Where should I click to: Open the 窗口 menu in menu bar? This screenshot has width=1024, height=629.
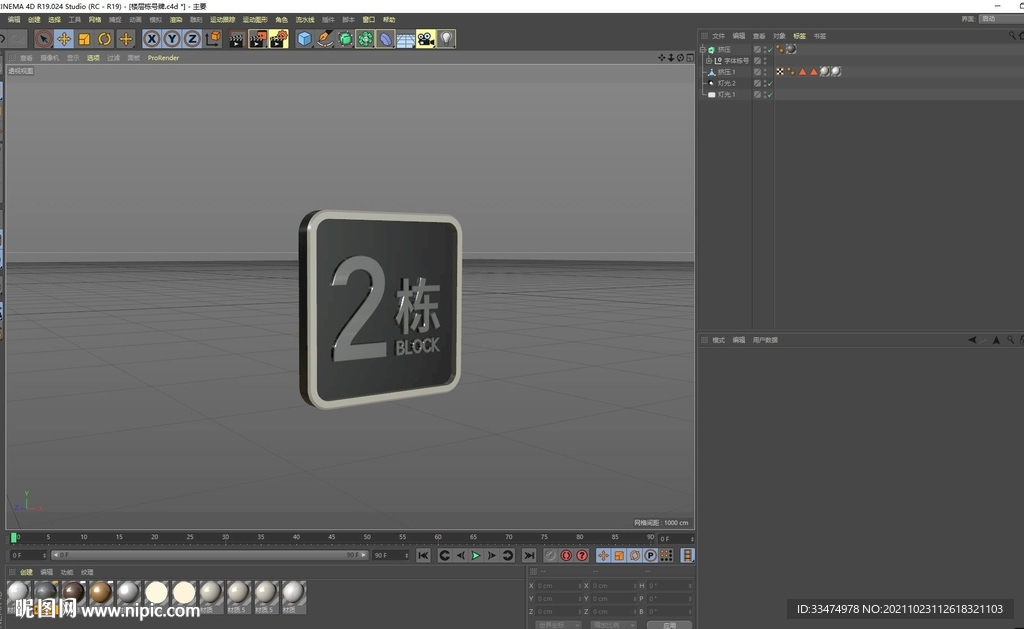(369, 20)
